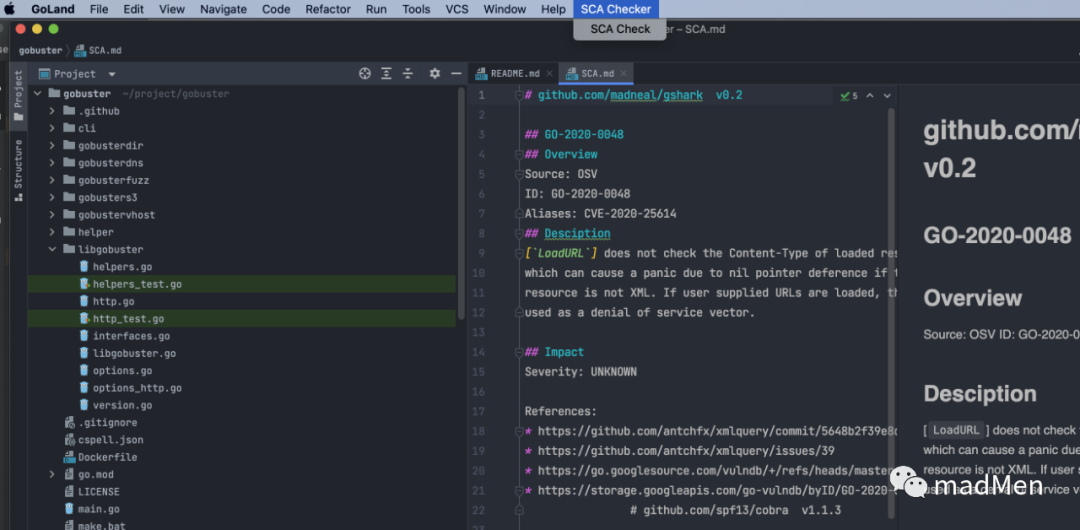Open the SCA Checker menu
1080x530 pixels.
616,9
